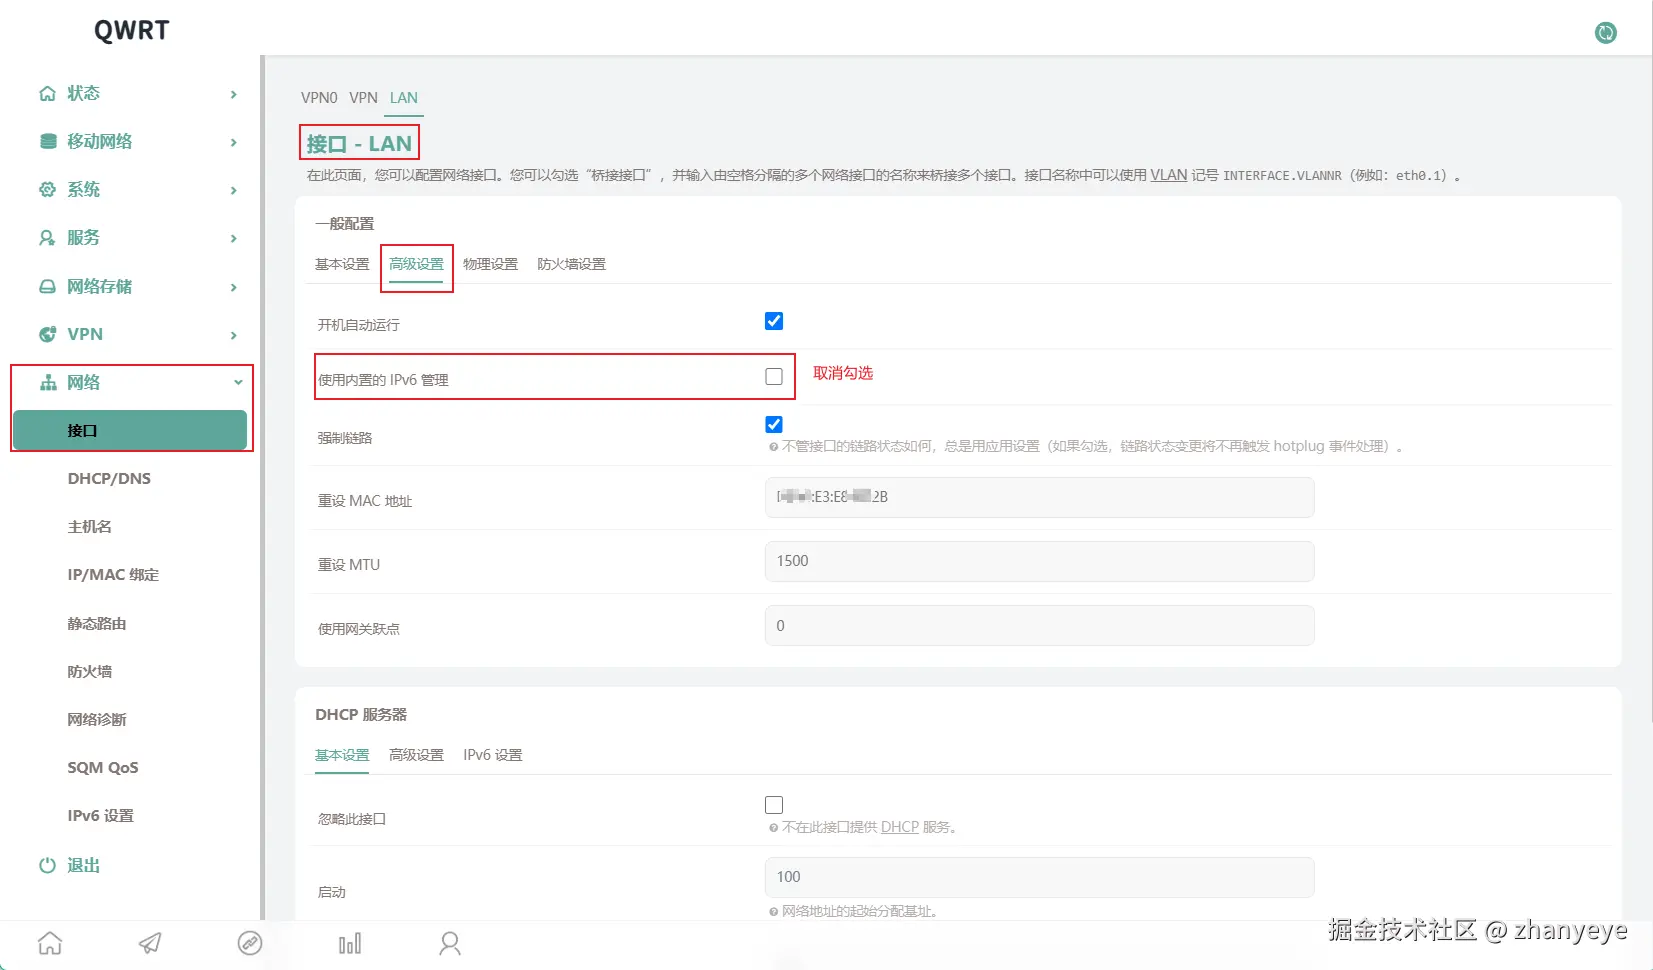Expand the 服务 menu chevron
The image size is (1653, 970).
point(234,238)
